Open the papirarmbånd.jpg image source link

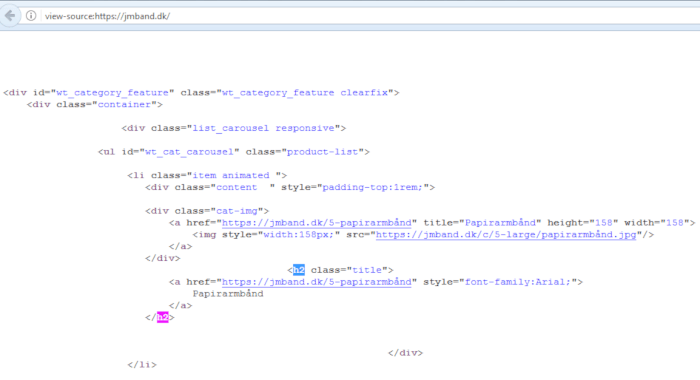click(x=506, y=234)
